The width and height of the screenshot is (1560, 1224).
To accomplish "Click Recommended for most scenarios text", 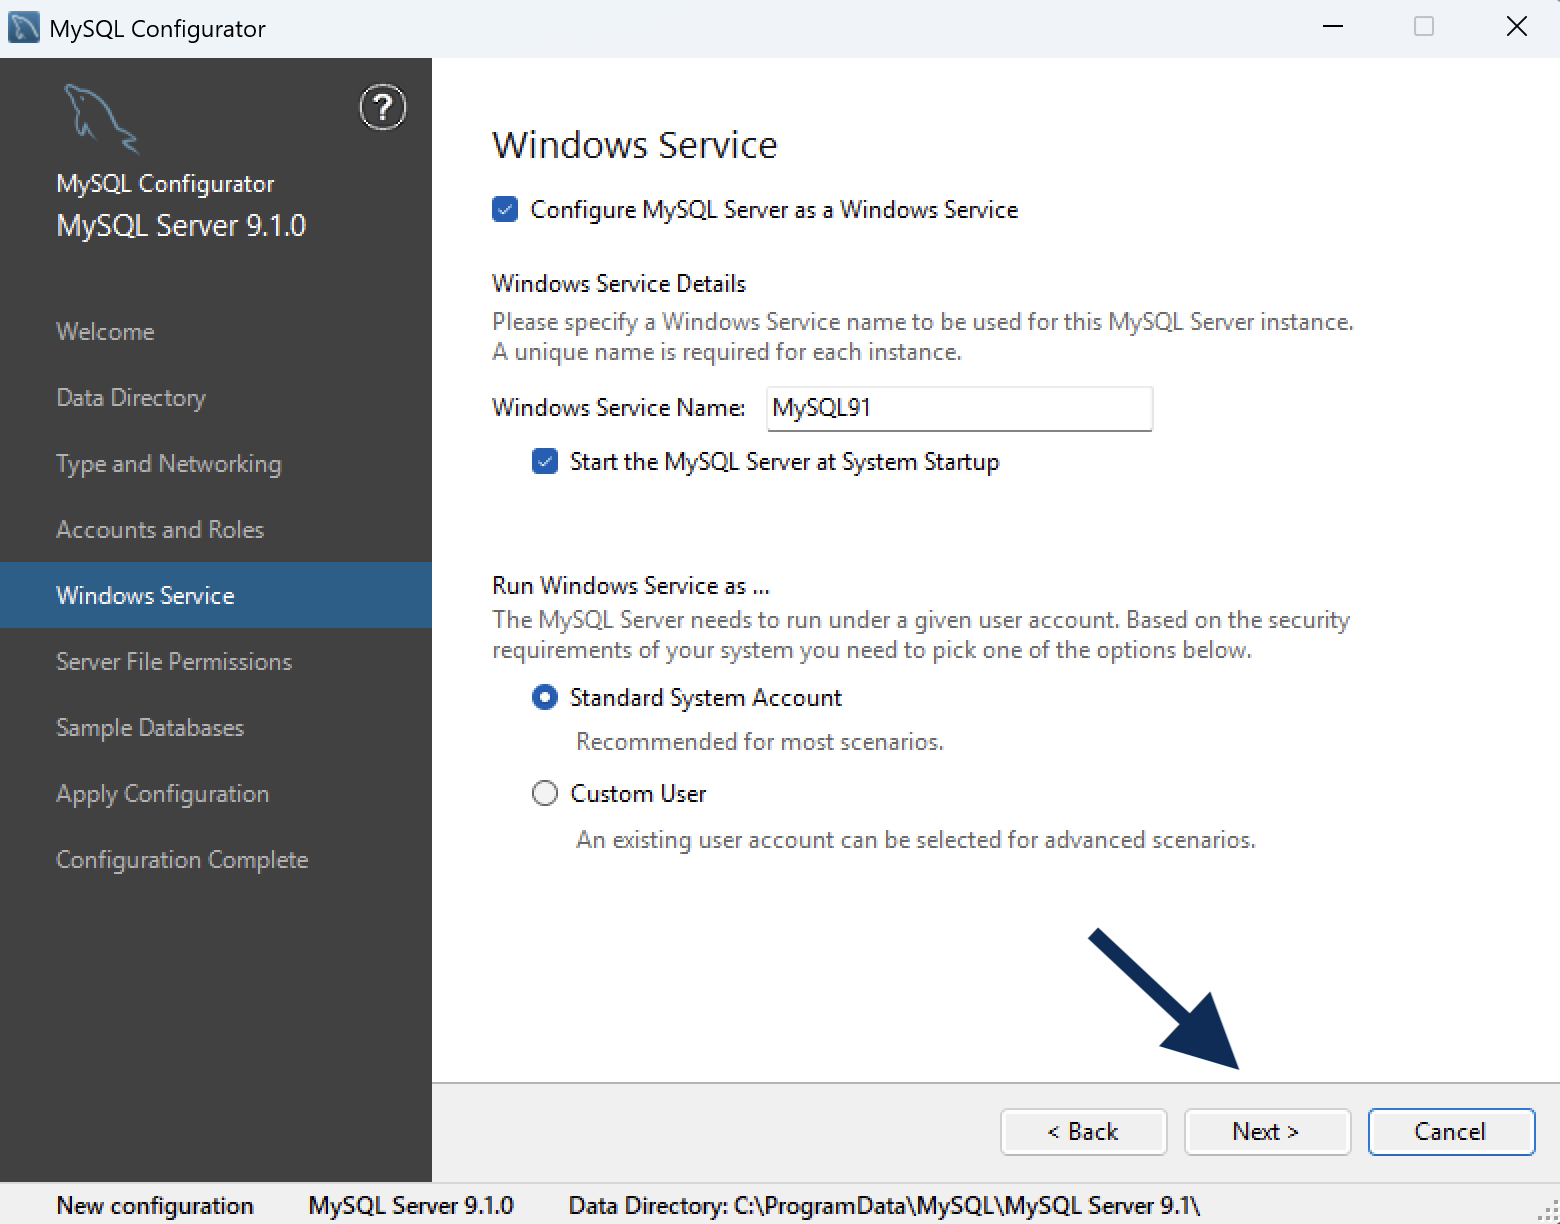I will [x=760, y=742].
